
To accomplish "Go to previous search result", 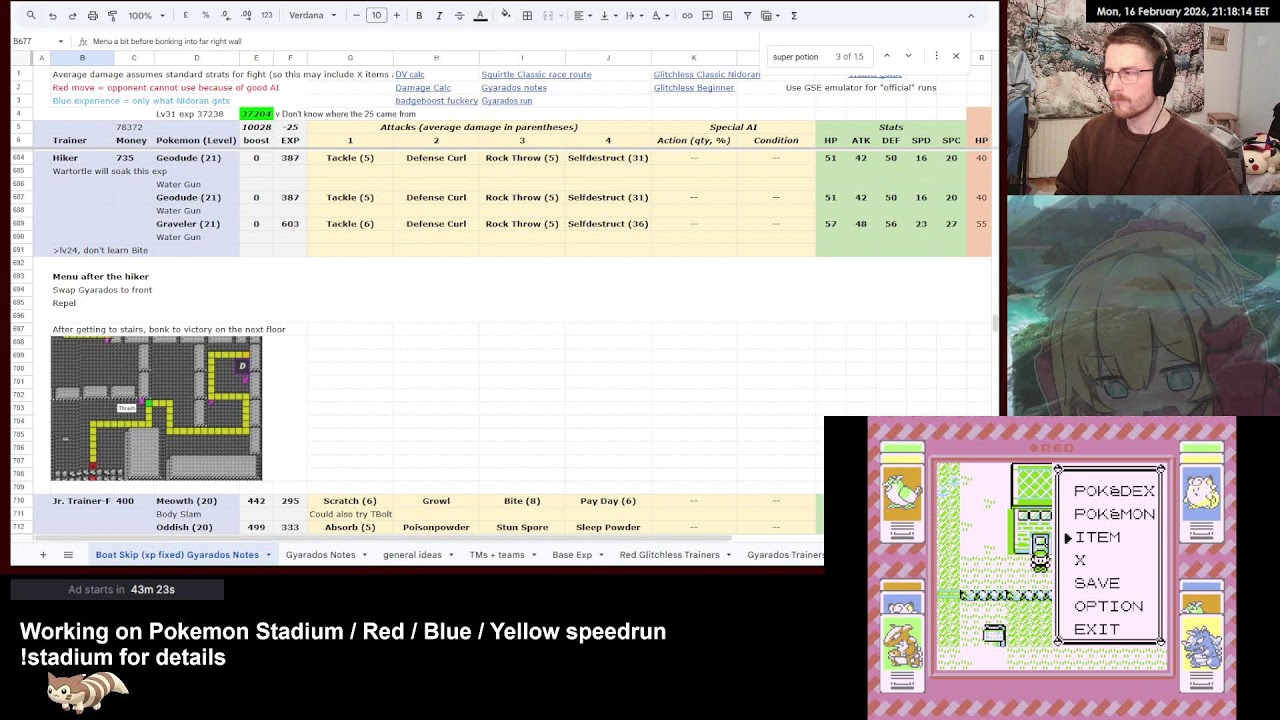I will pyautogui.click(x=887, y=56).
